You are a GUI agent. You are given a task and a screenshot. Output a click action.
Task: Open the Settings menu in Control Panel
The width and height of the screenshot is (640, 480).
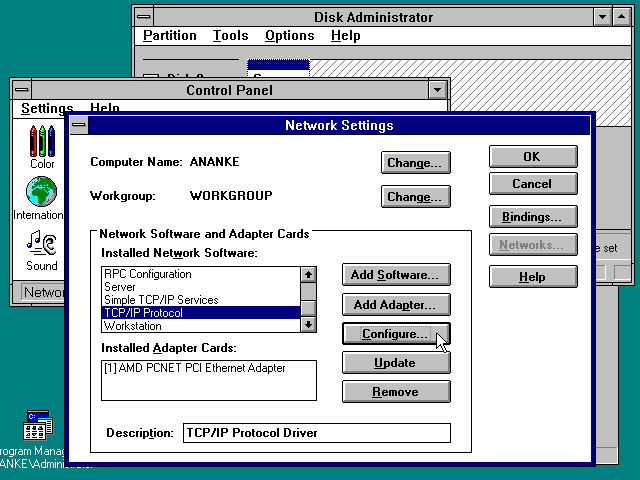click(47, 109)
